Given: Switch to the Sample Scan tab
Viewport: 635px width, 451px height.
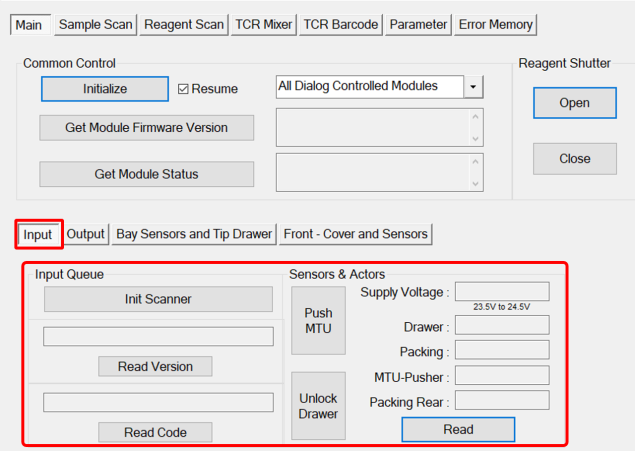Looking at the screenshot, I should (95, 24).
